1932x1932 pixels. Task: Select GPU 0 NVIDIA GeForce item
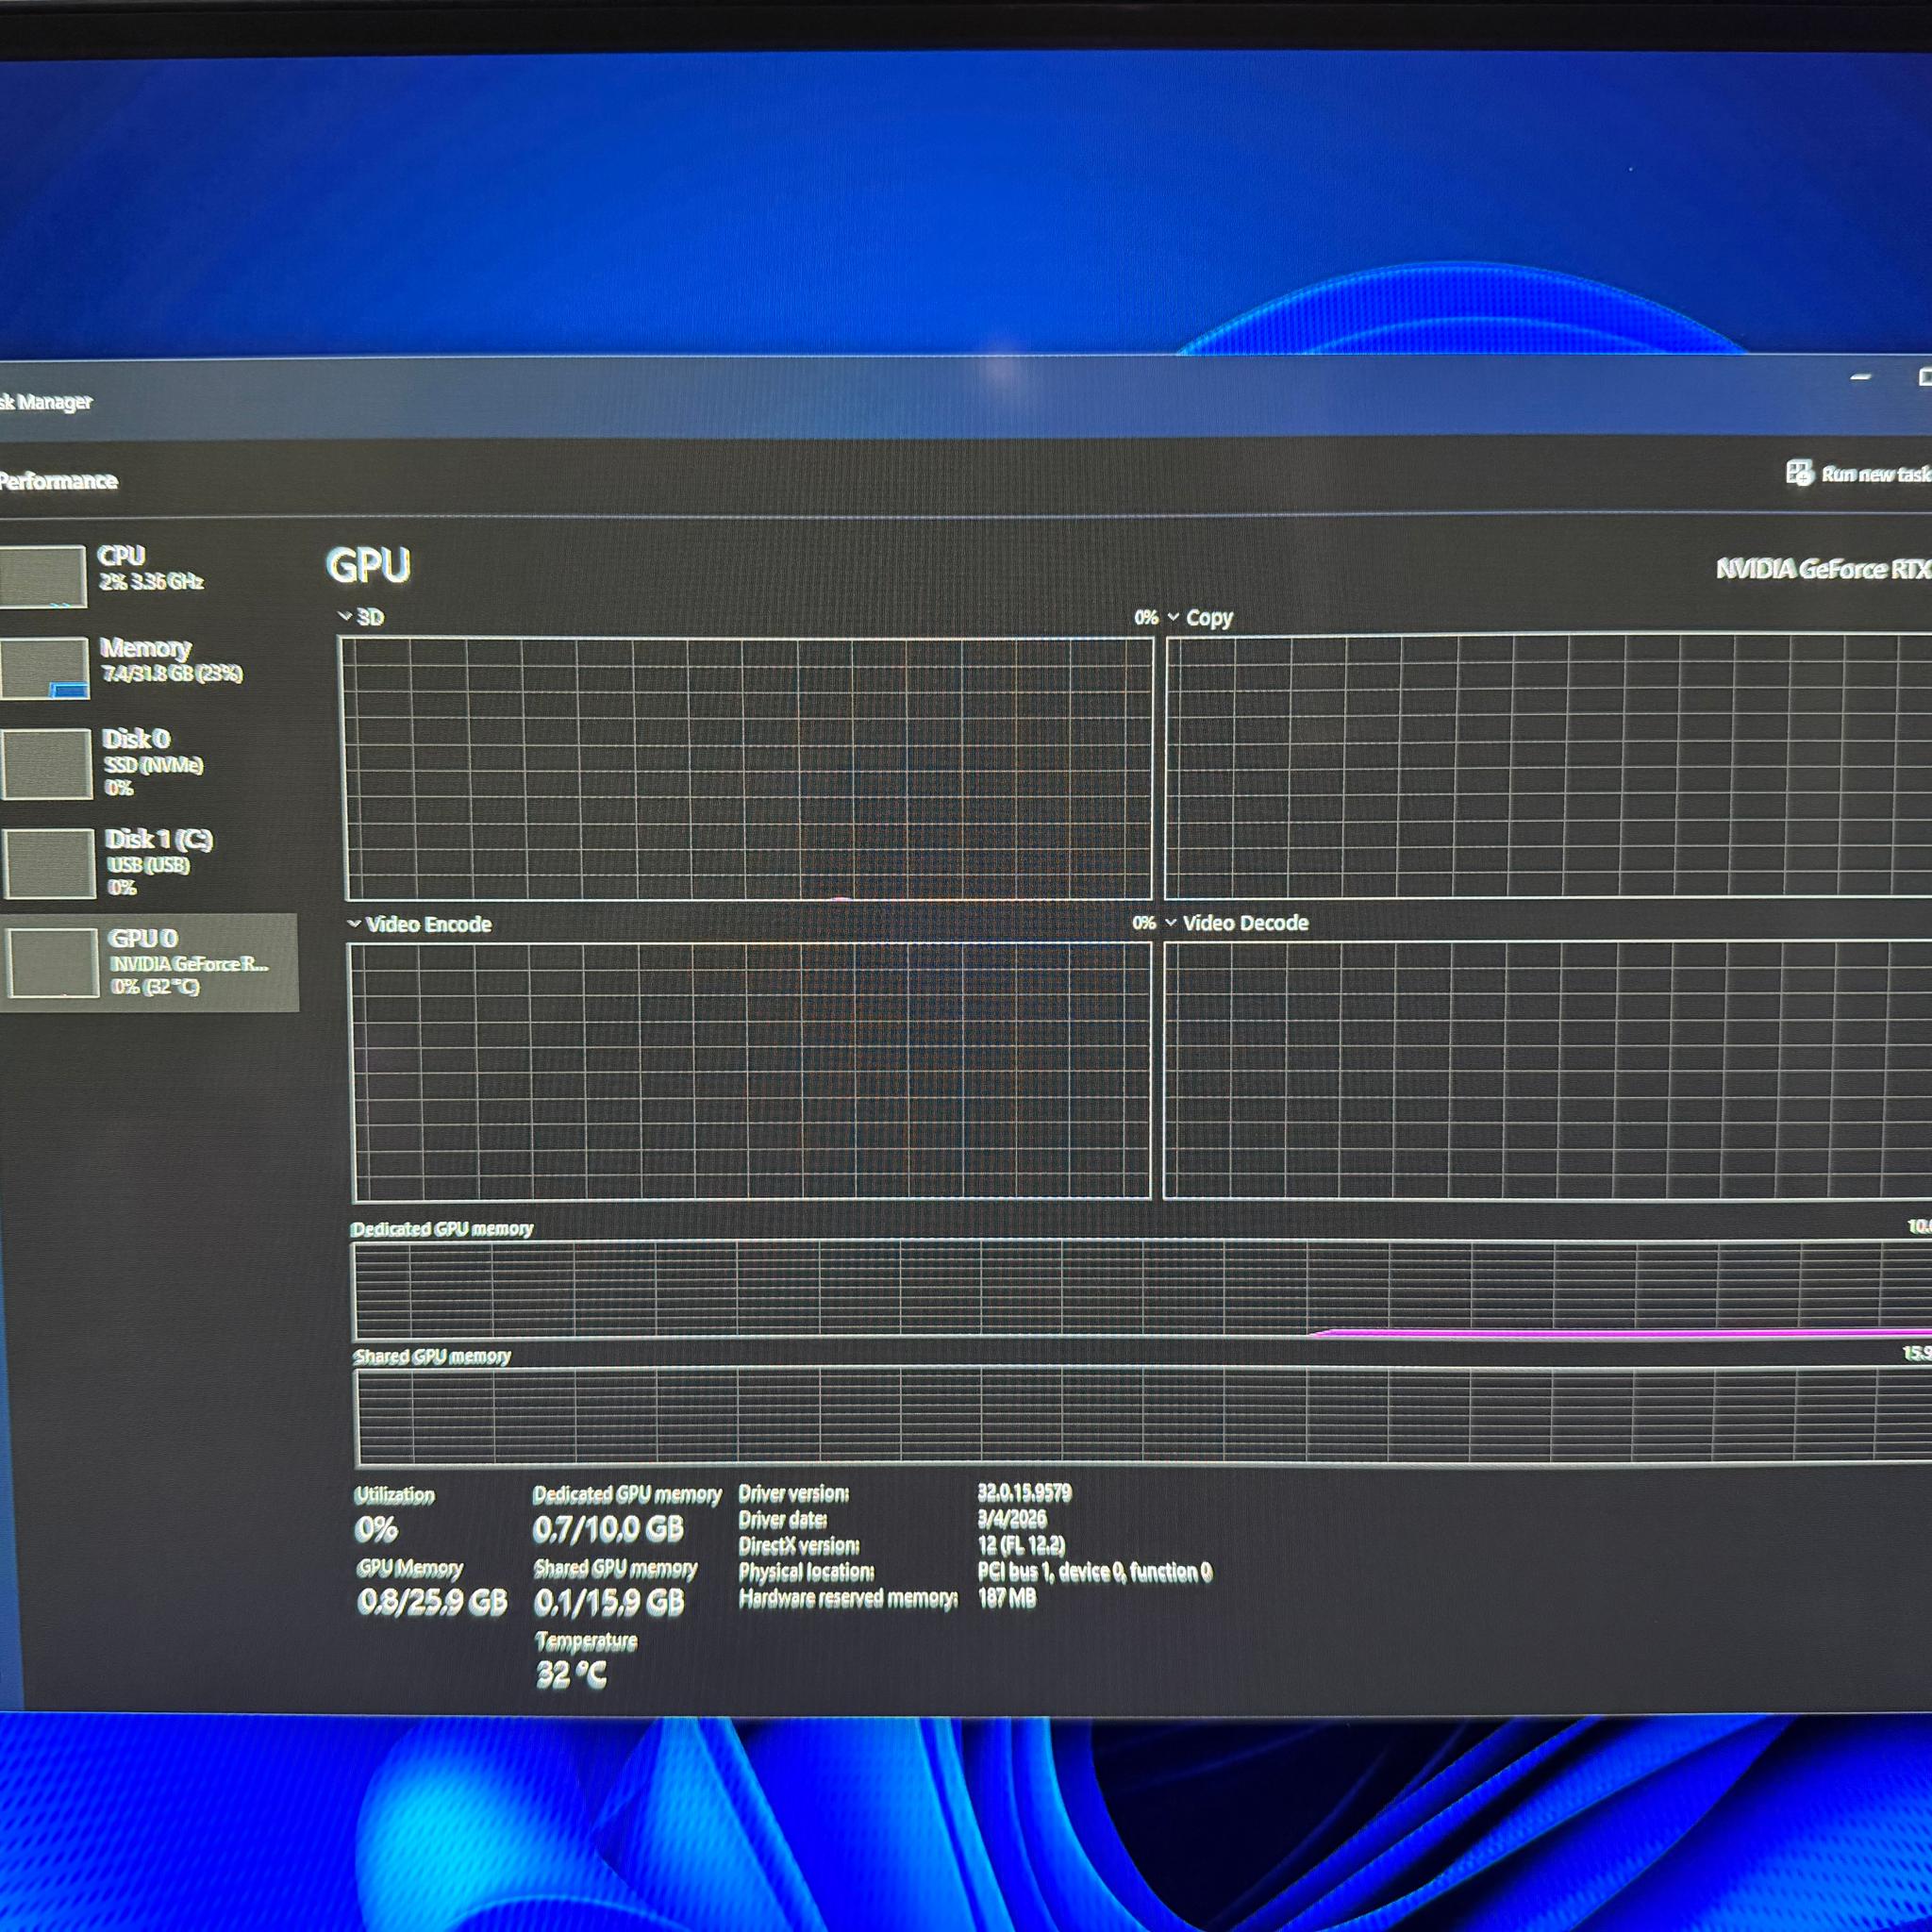pyautogui.click(x=148, y=962)
